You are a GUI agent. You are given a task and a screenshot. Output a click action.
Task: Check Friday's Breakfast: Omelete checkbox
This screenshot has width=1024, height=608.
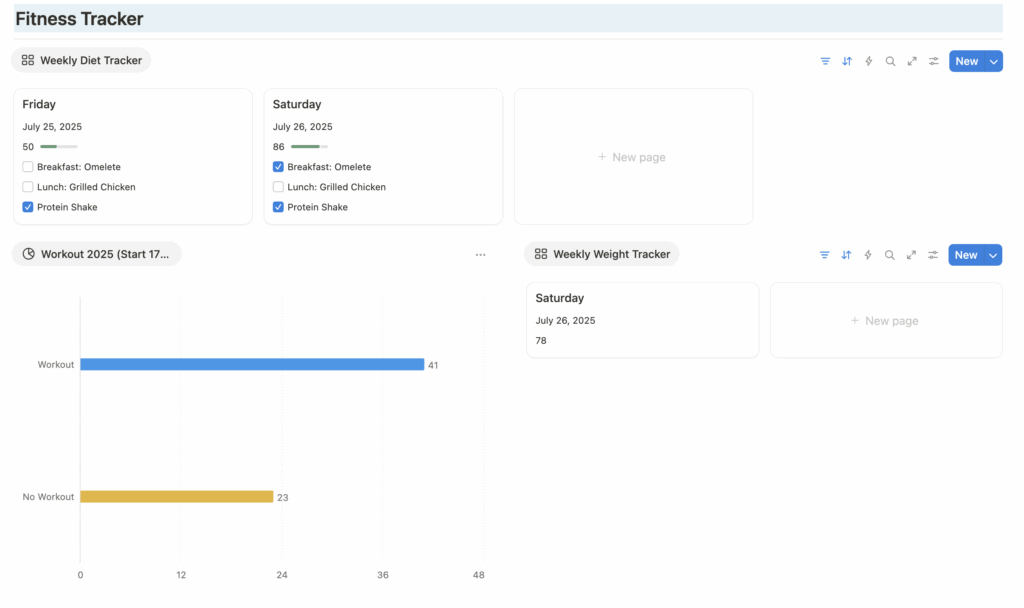pyautogui.click(x=28, y=167)
